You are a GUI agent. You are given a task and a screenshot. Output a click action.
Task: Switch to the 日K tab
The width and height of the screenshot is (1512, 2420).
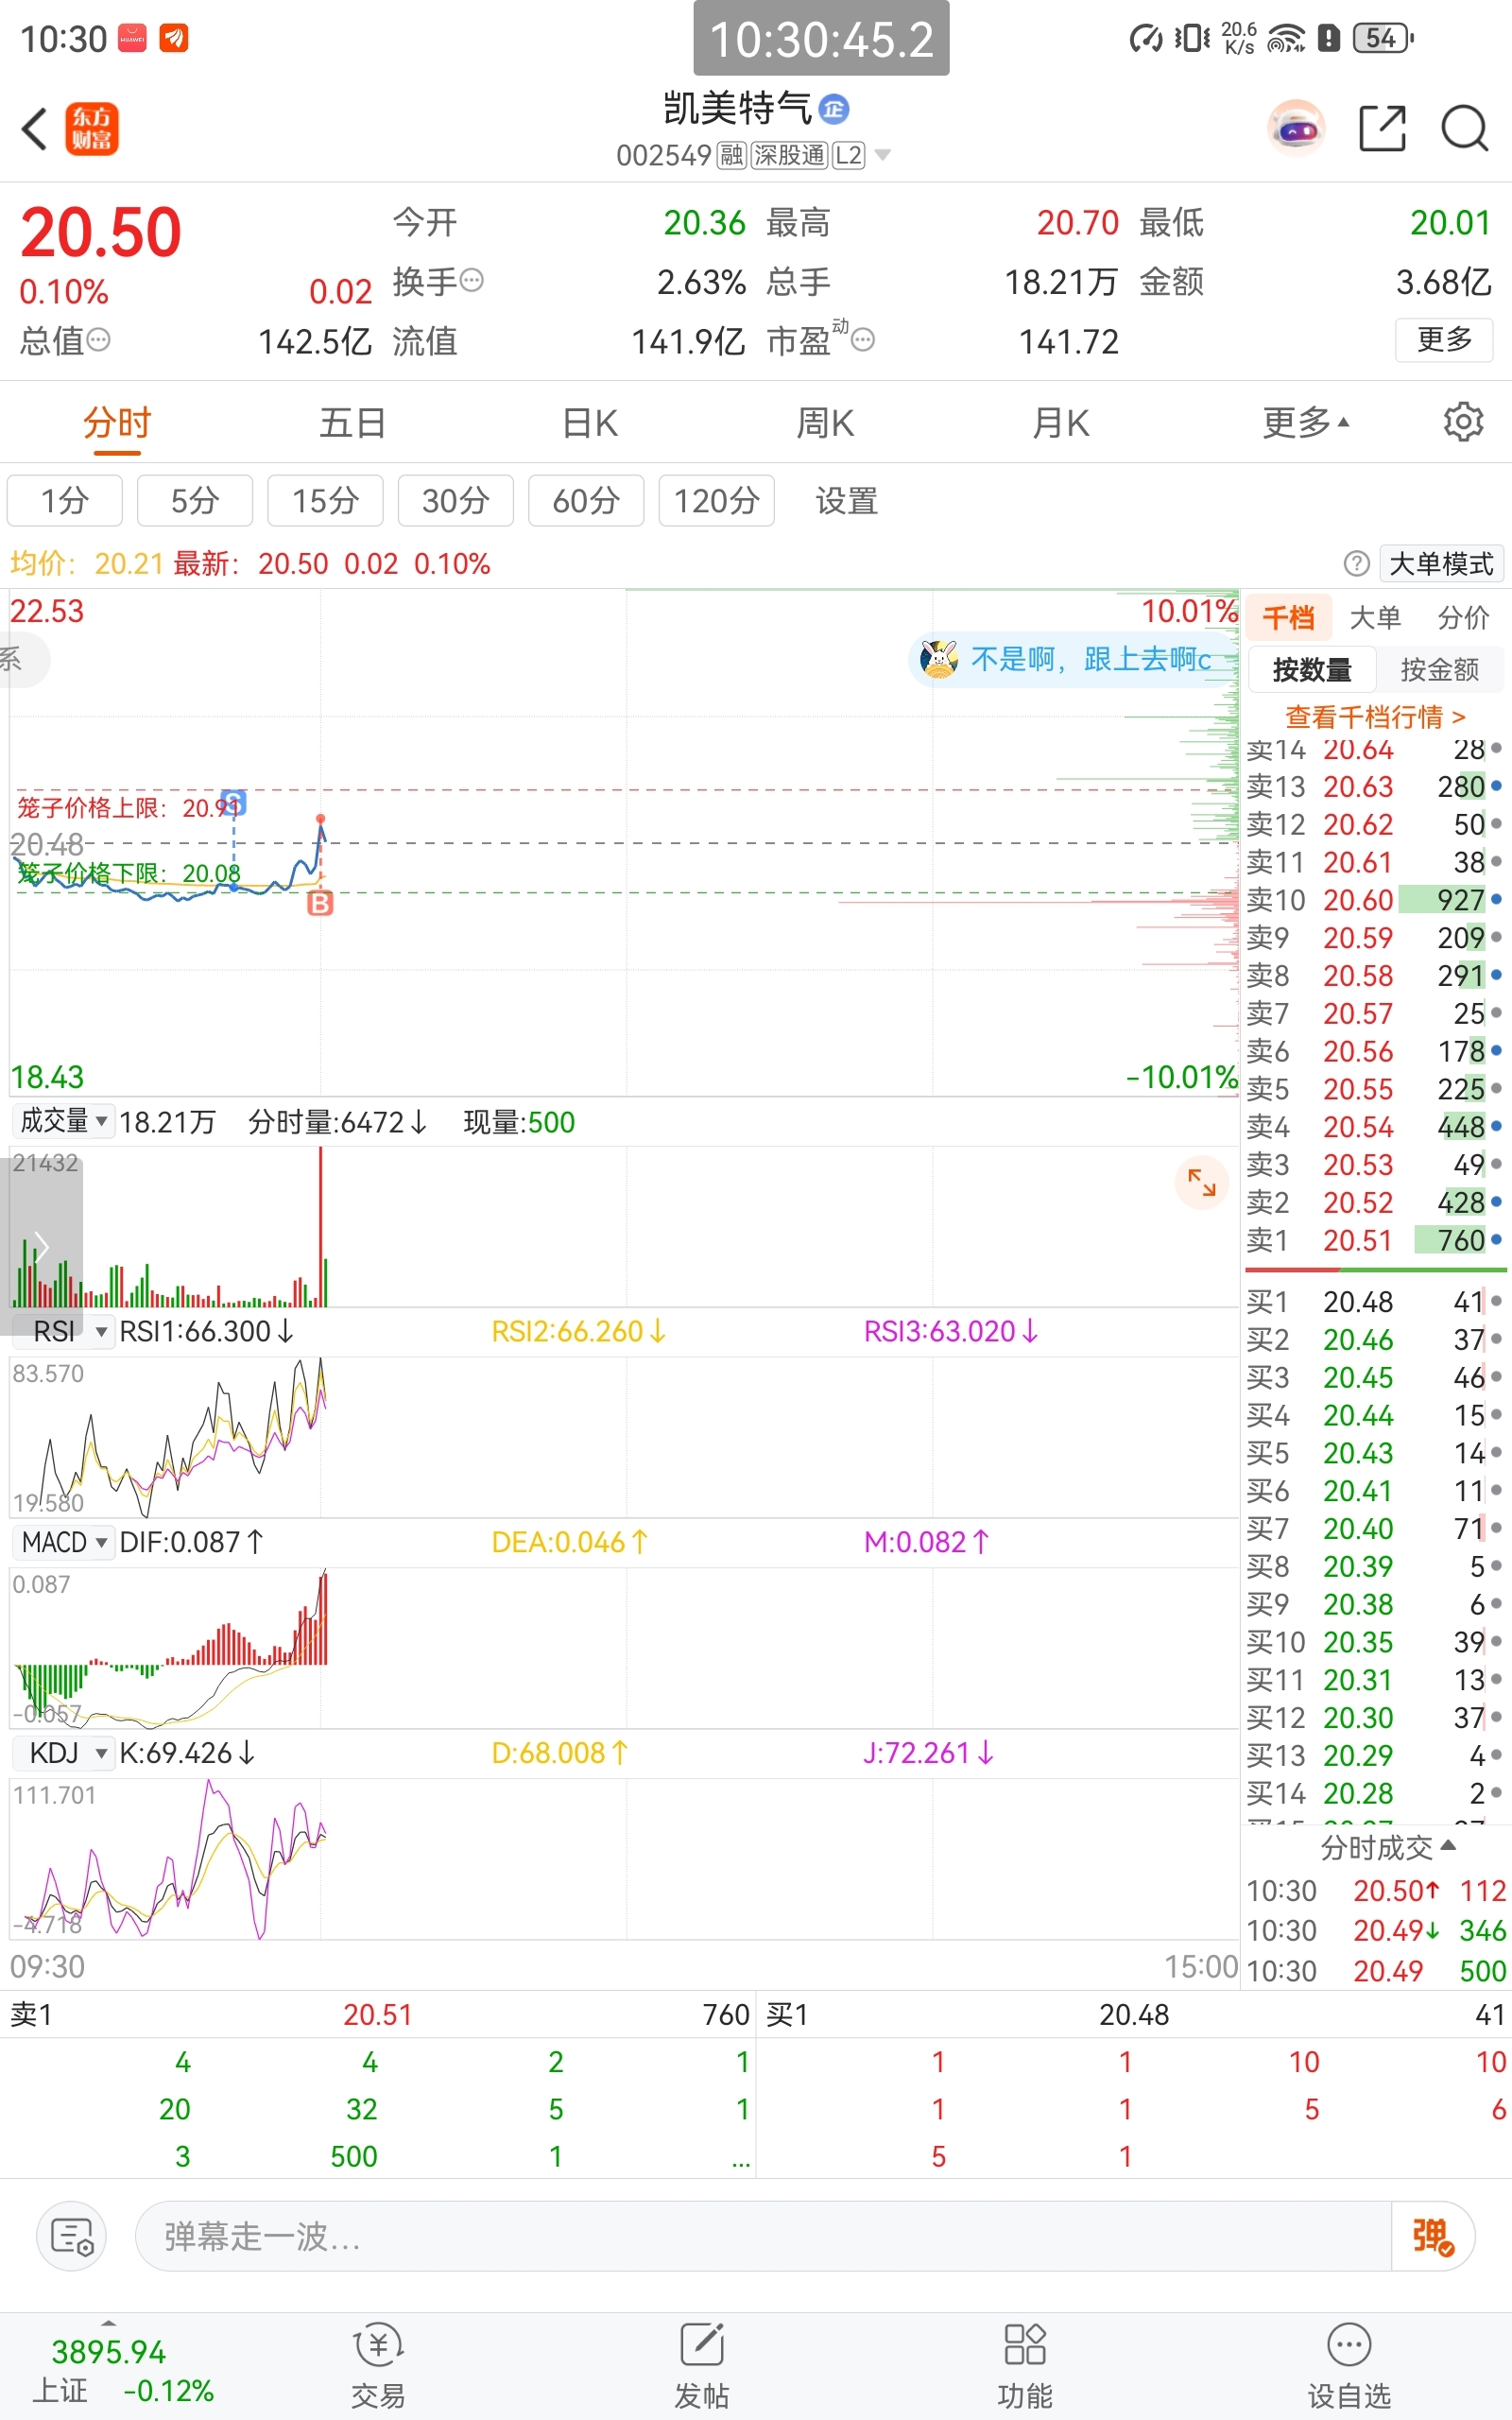point(590,422)
